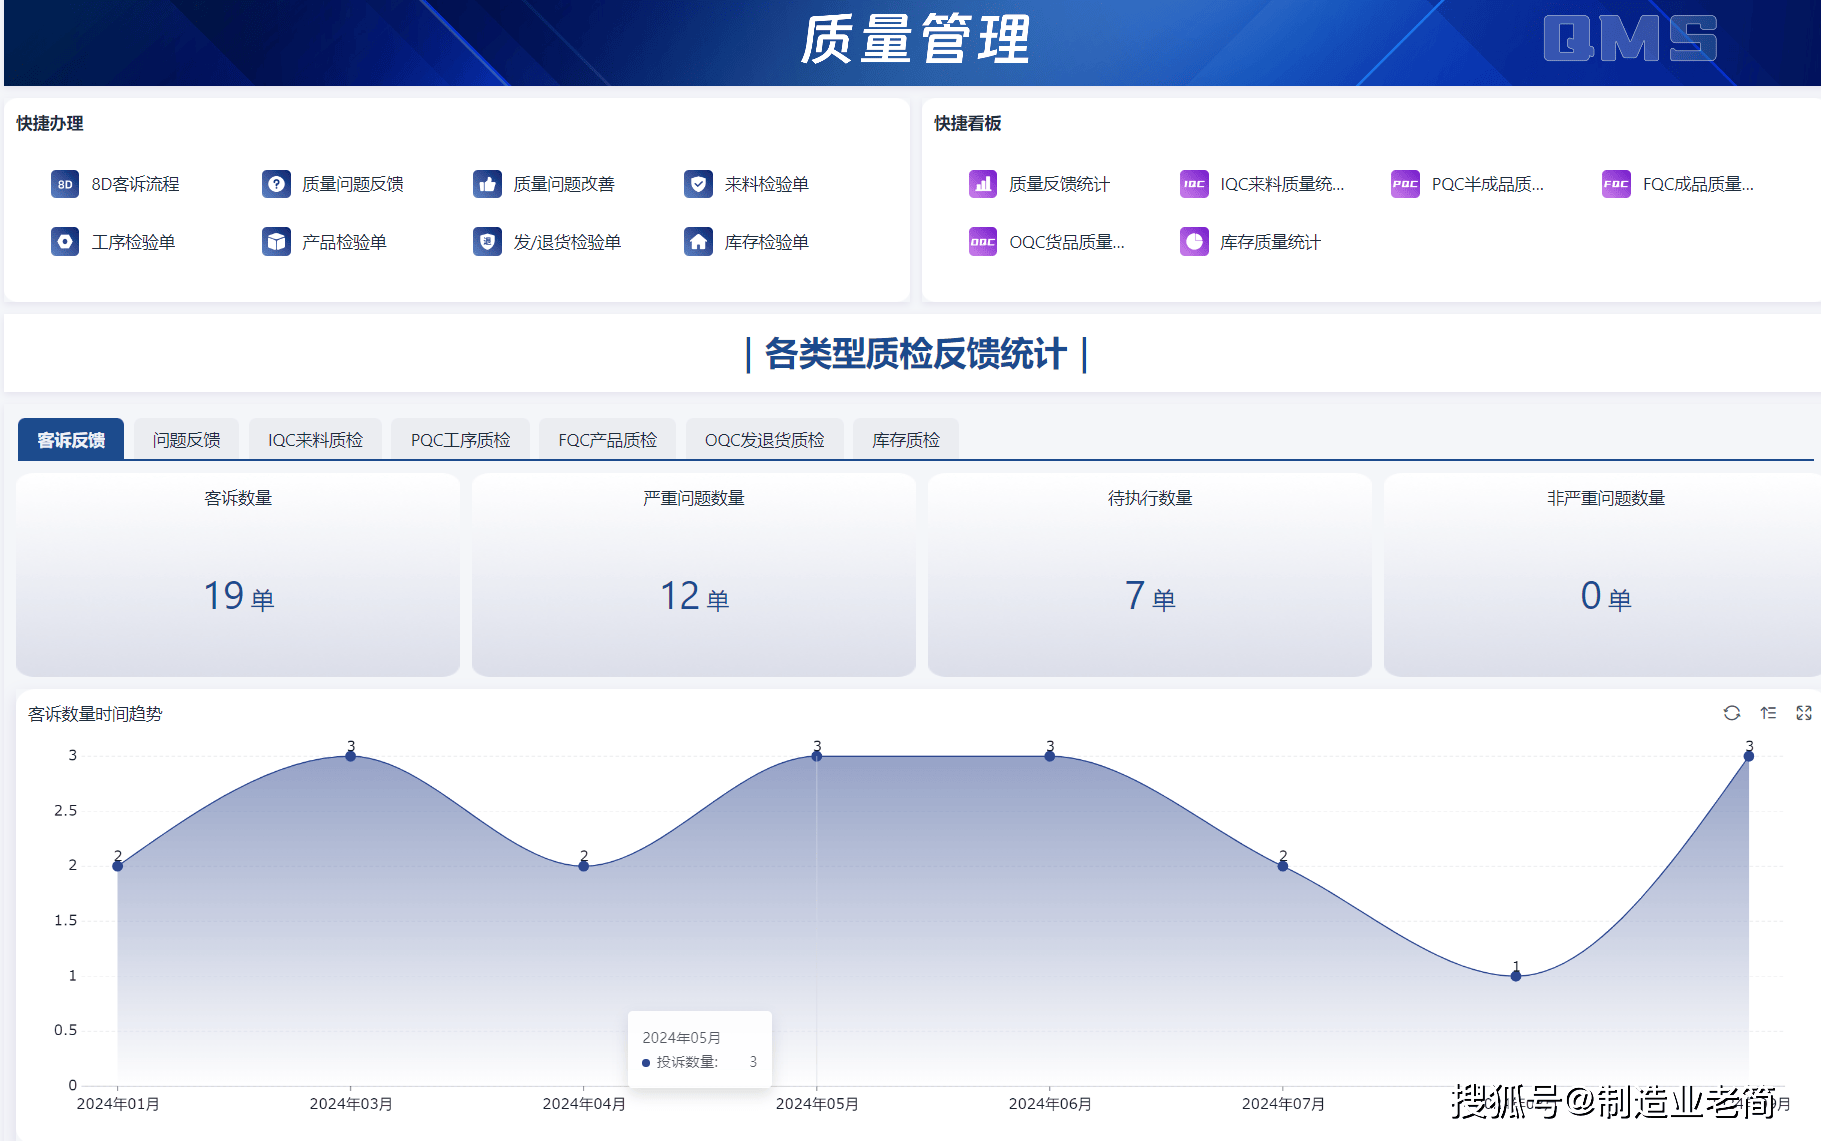1821x1141 pixels.
Task: Select the 质量问题反馈 shortcut icon
Action: point(275,184)
